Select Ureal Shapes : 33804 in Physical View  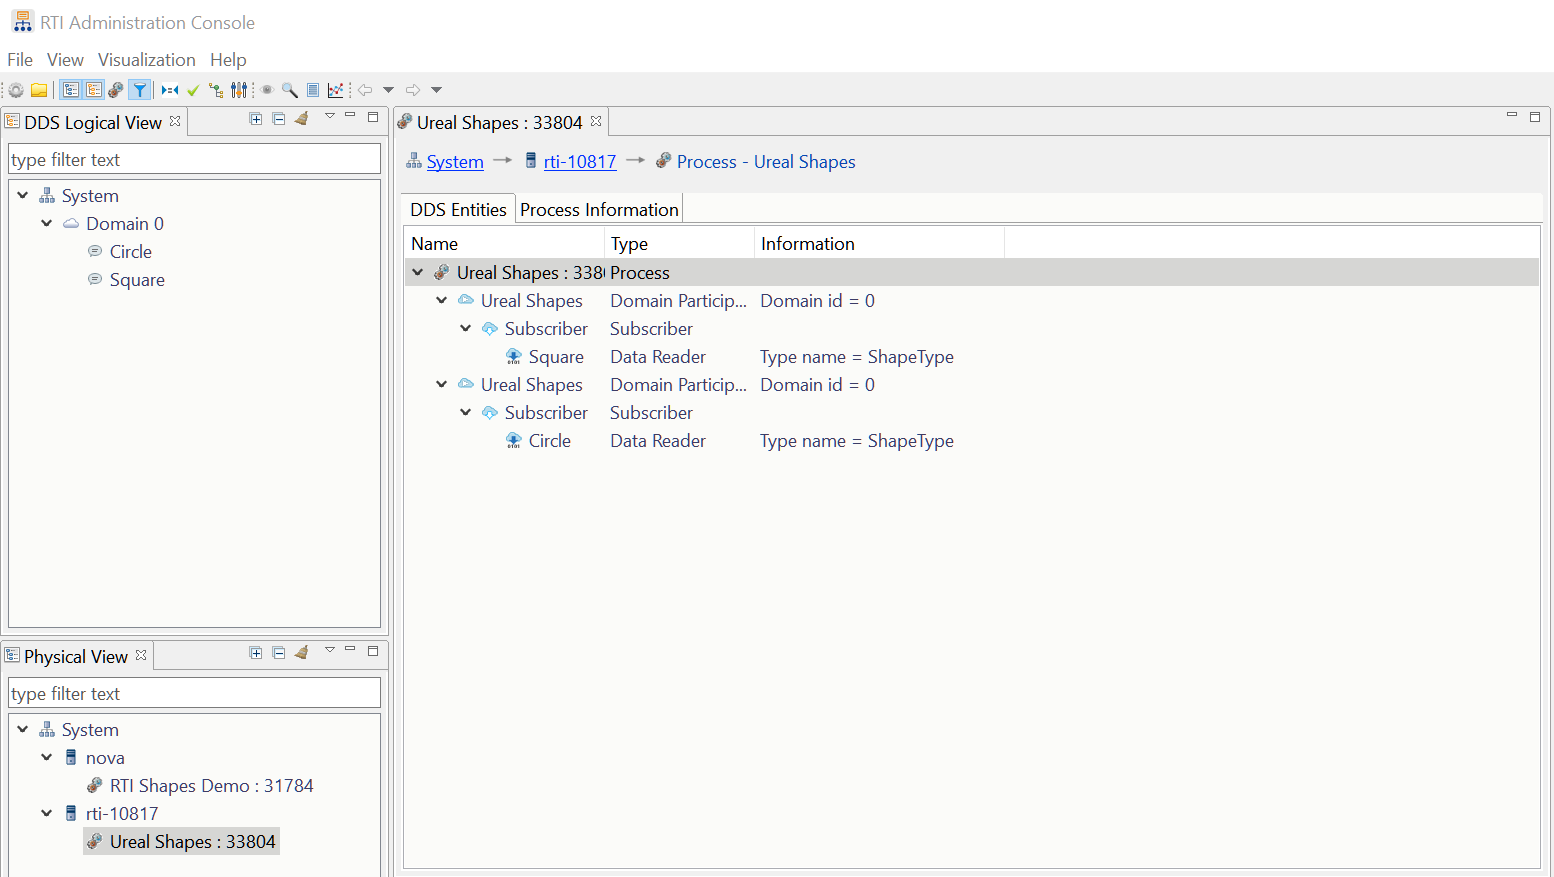point(192,842)
